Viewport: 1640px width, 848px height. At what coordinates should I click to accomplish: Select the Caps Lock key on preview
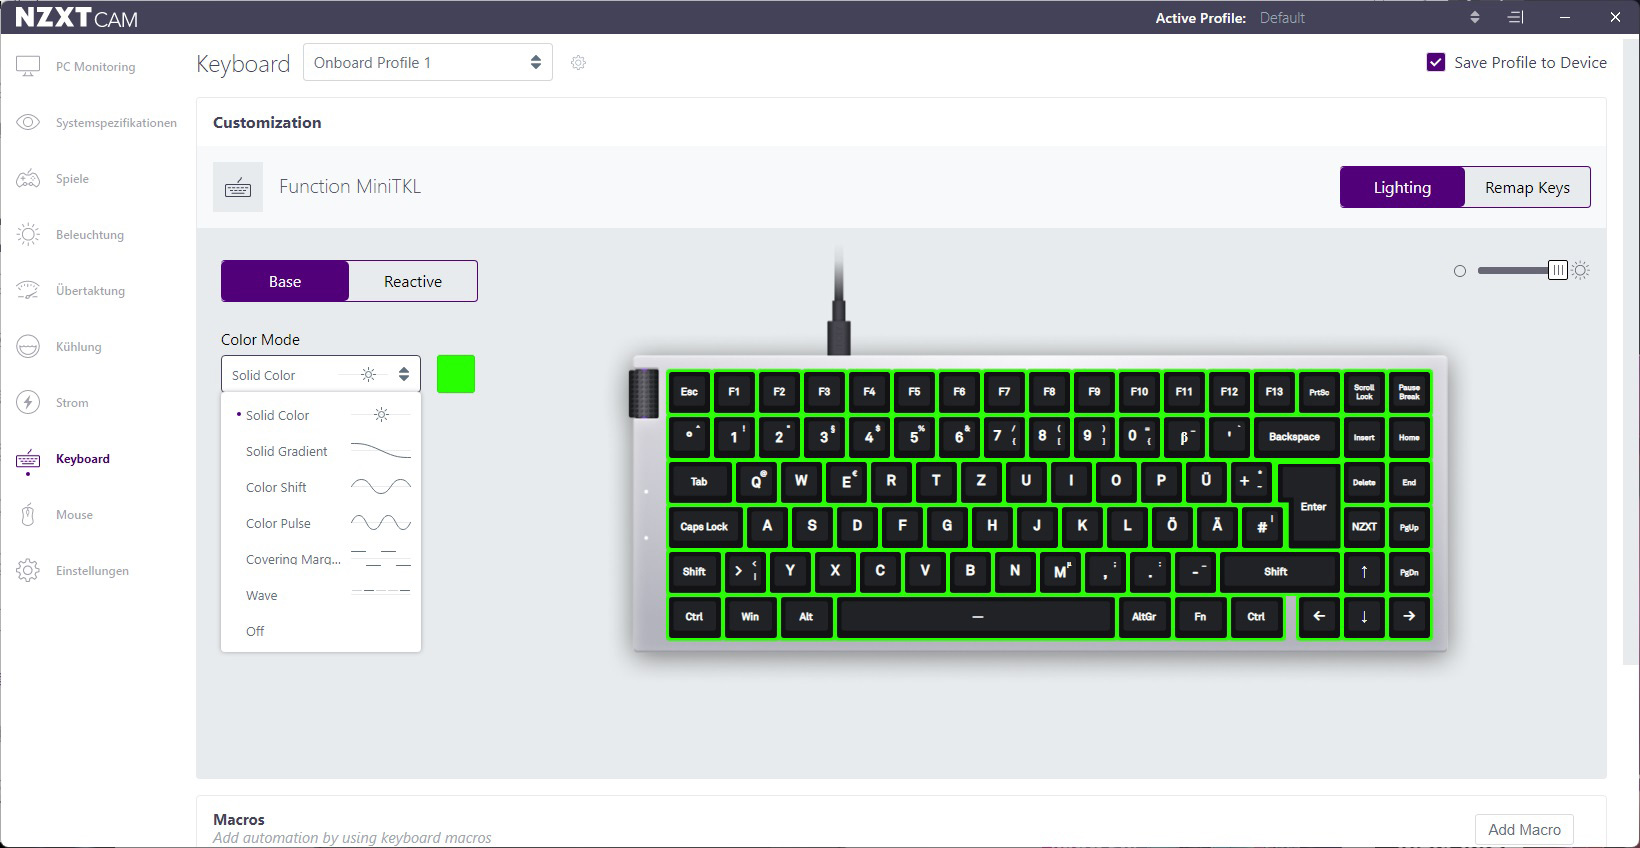pyautogui.click(x=704, y=526)
